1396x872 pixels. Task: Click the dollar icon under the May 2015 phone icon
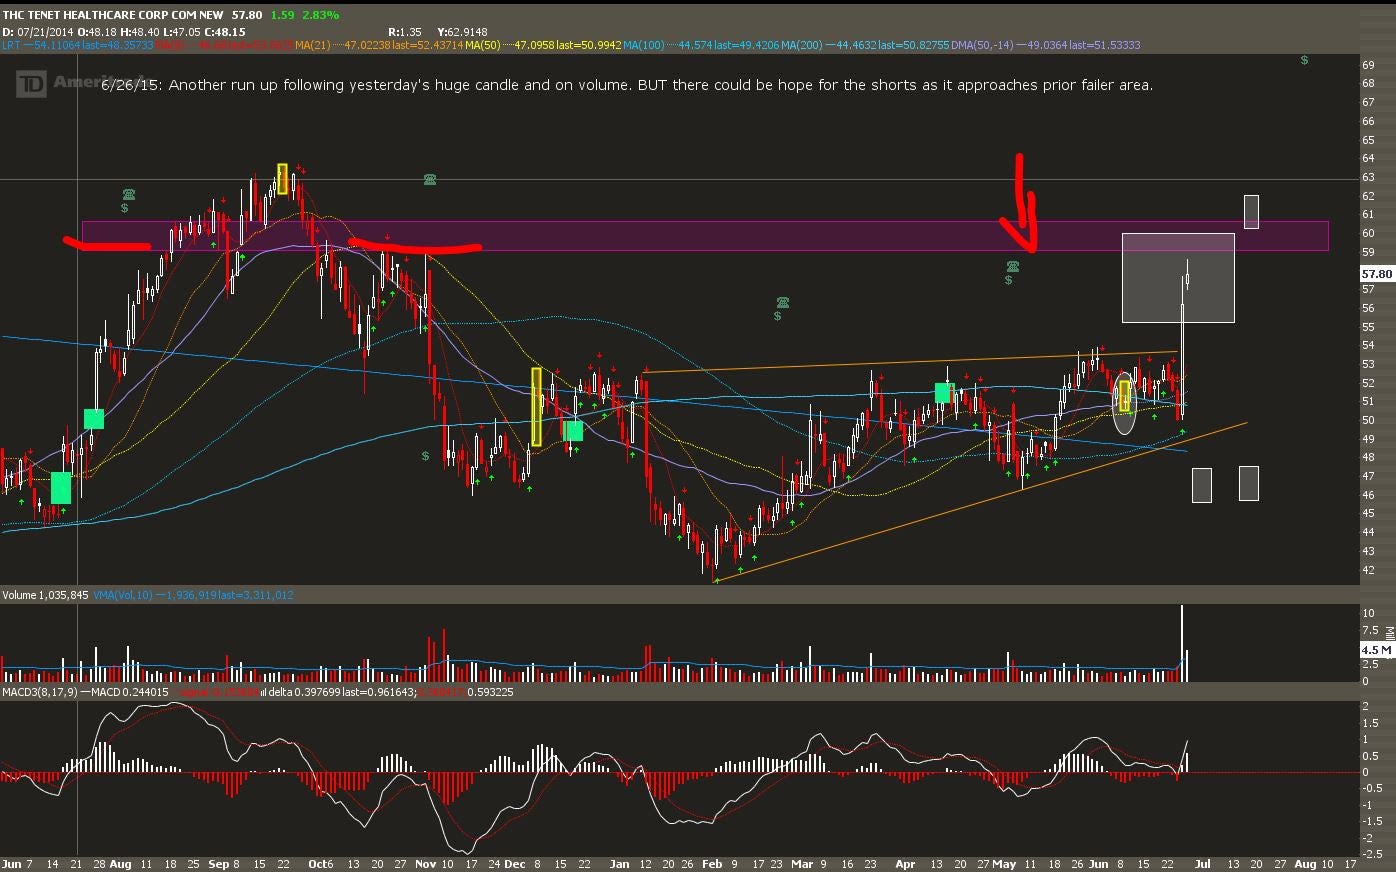point(1008,280)
